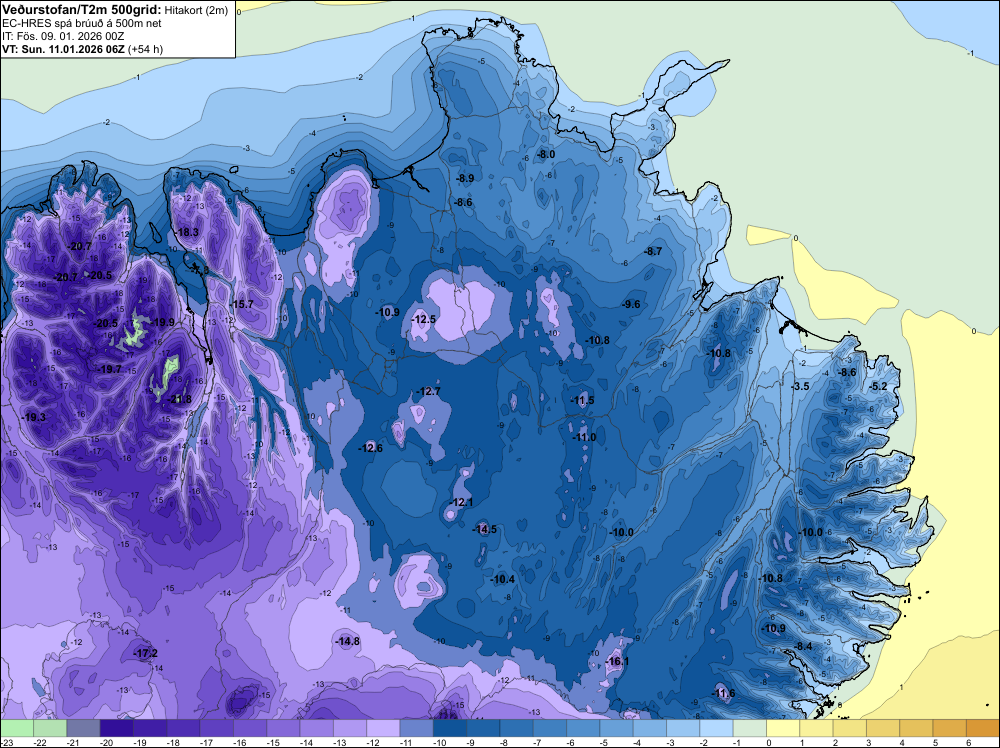
Task: Click the -19.7 temperature value
Action: [110, 369]
